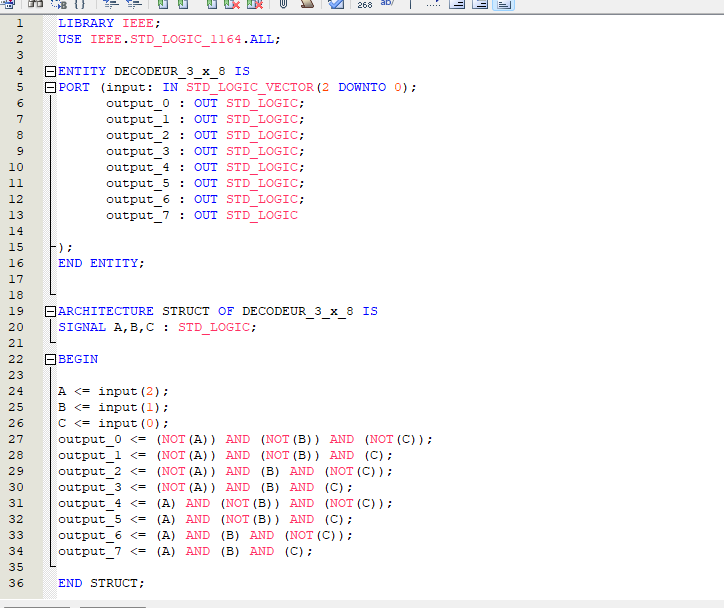Click output_0 in the port declaration
Image resolution: width=724 pixels, height=608 pixels.
click(x=138, y=103)
